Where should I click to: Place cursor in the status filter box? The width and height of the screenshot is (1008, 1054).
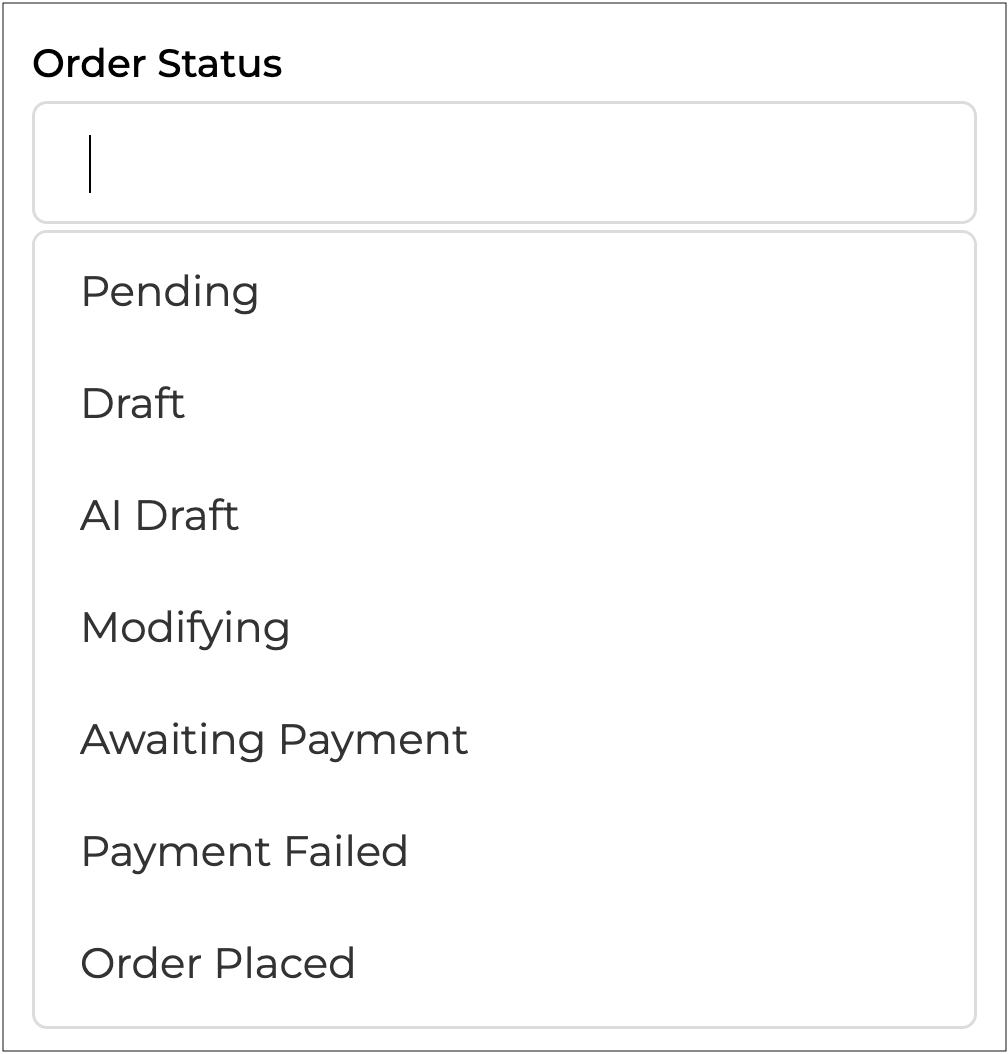[x=504, y=163]
